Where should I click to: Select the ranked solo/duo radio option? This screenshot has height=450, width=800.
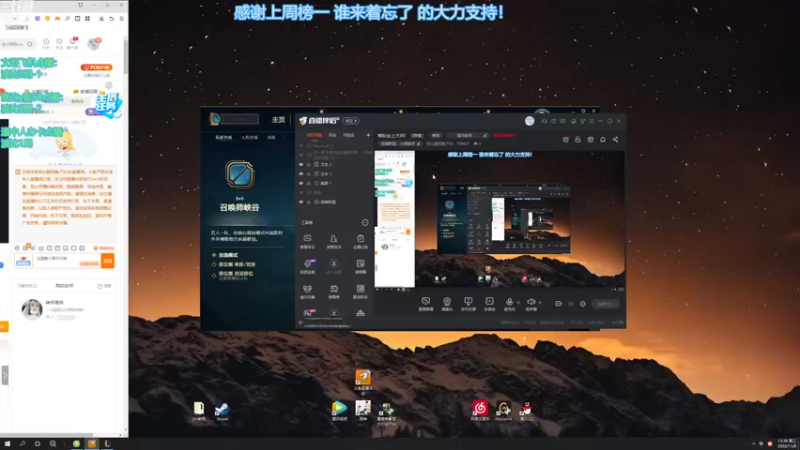214,264
